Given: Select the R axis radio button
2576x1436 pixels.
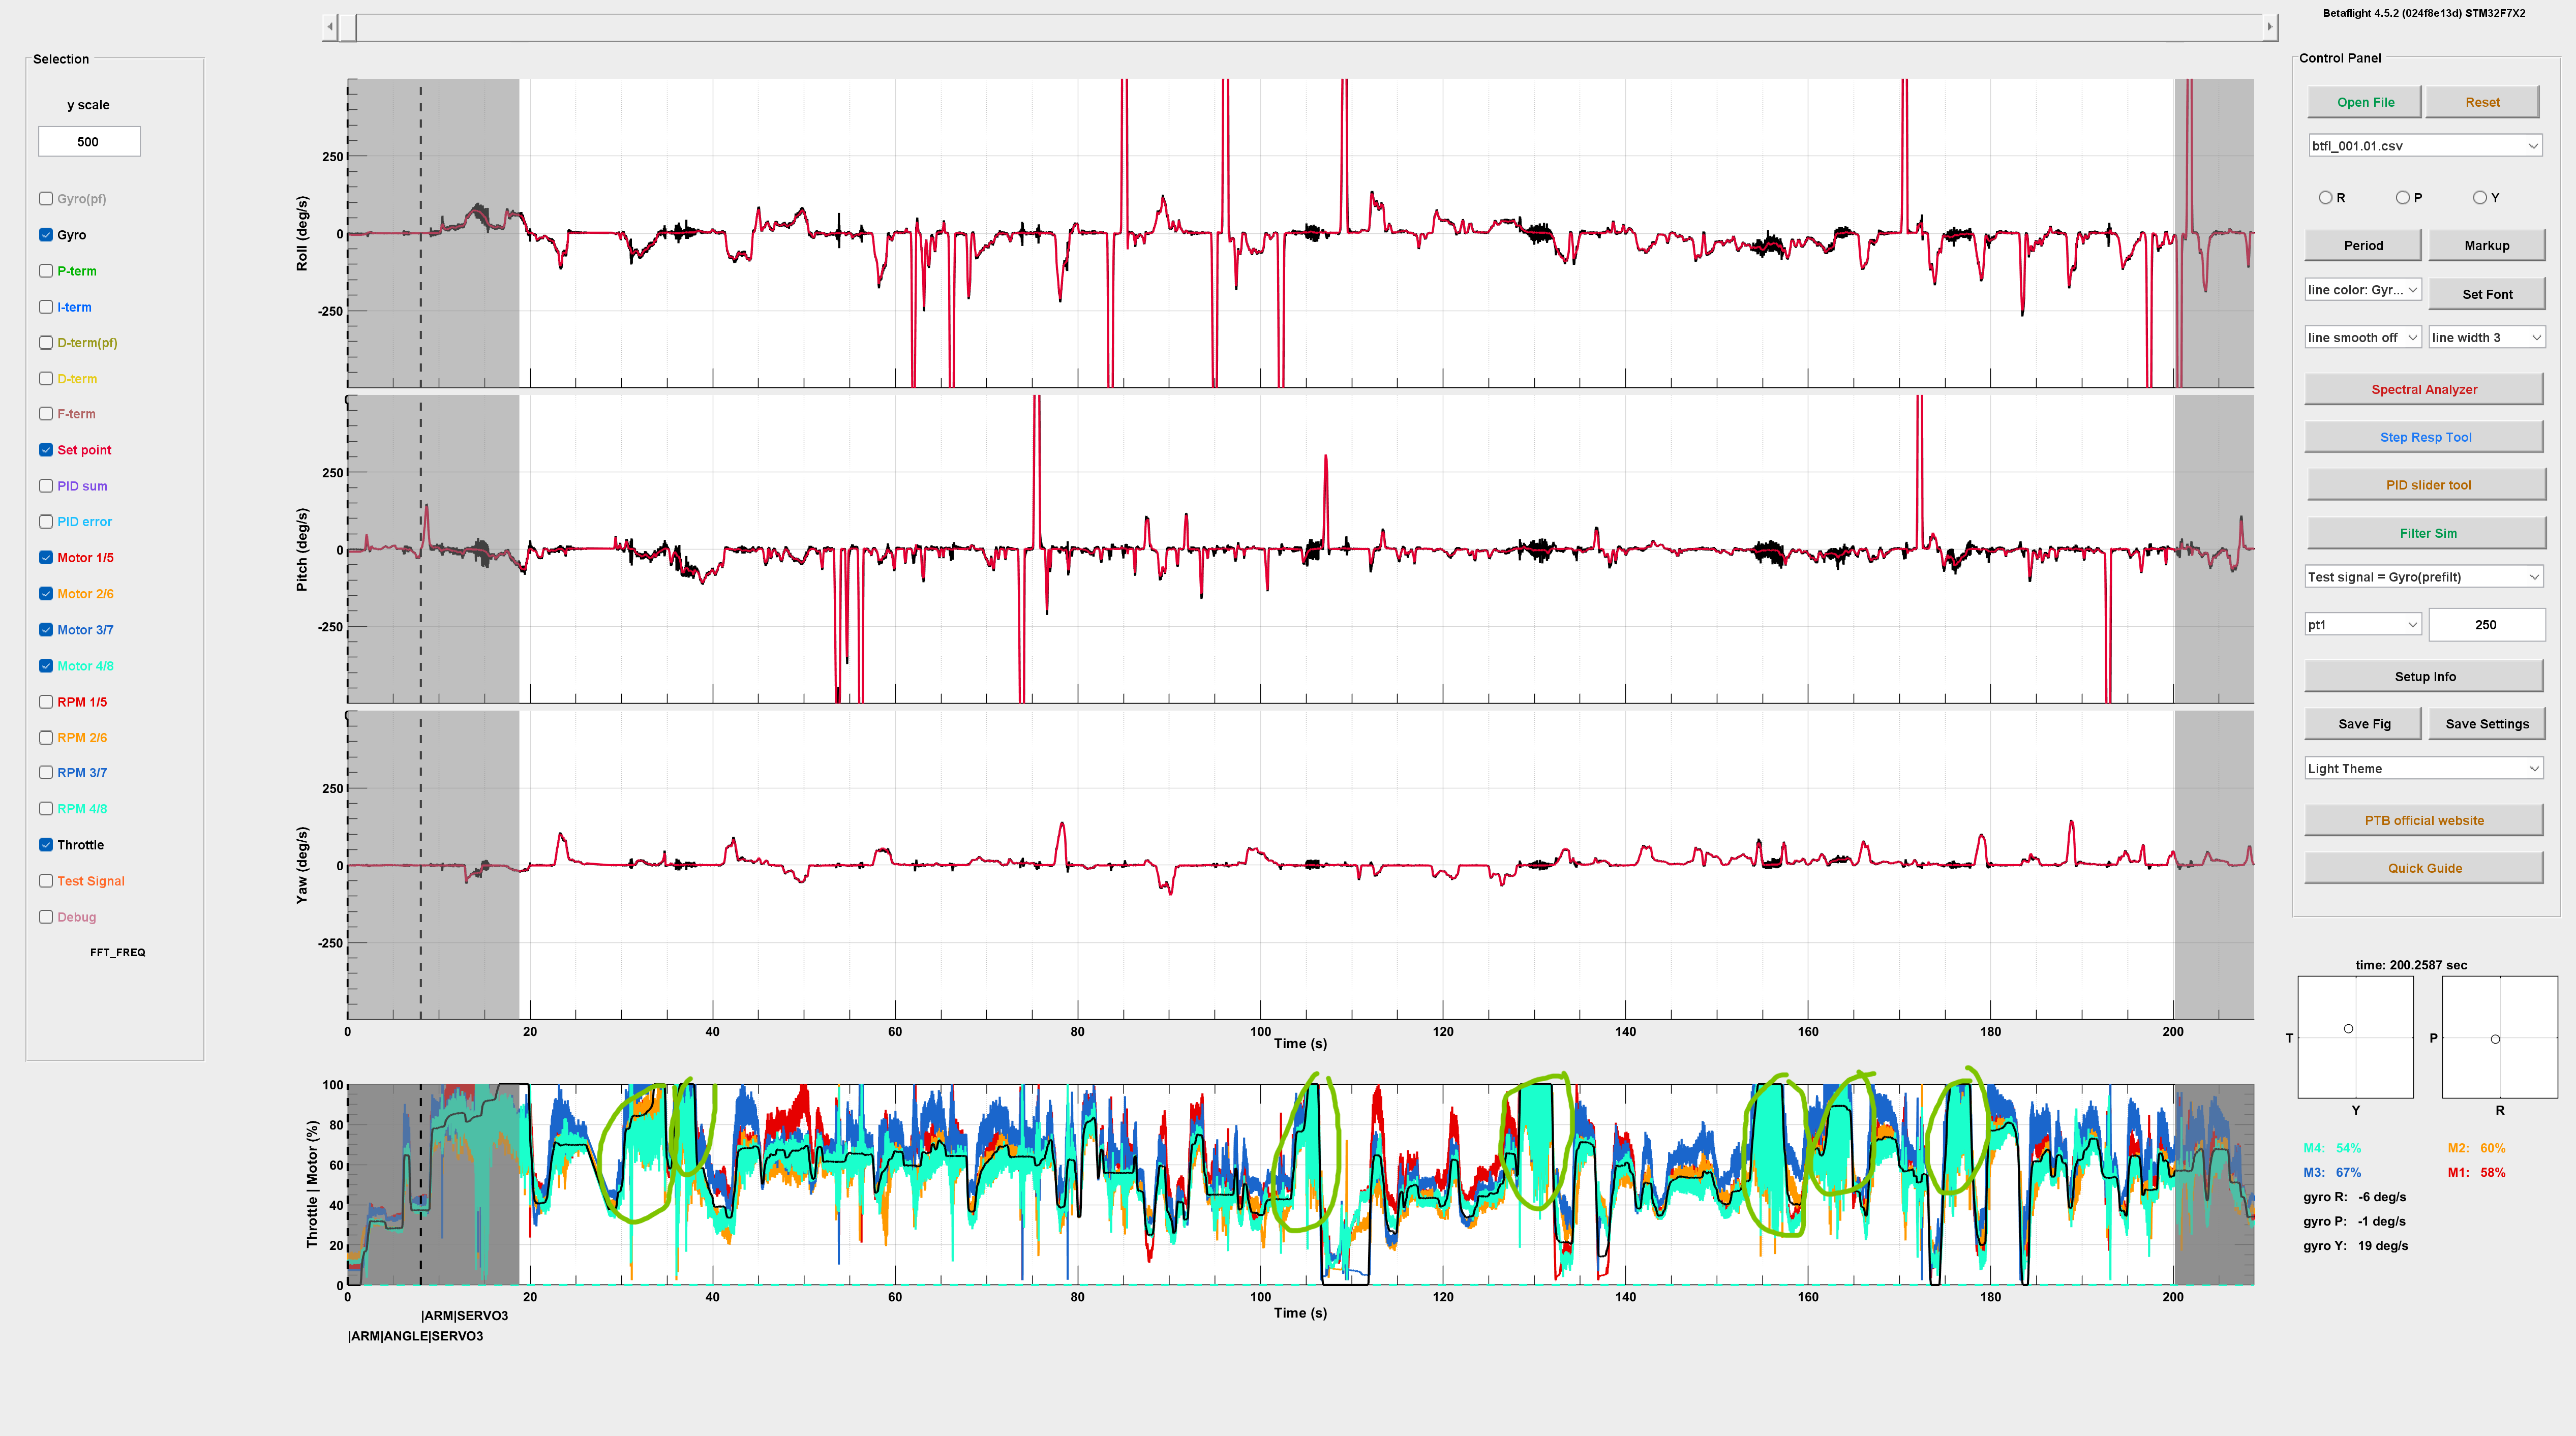Looking at the screenshot, I should [2325, 198].
